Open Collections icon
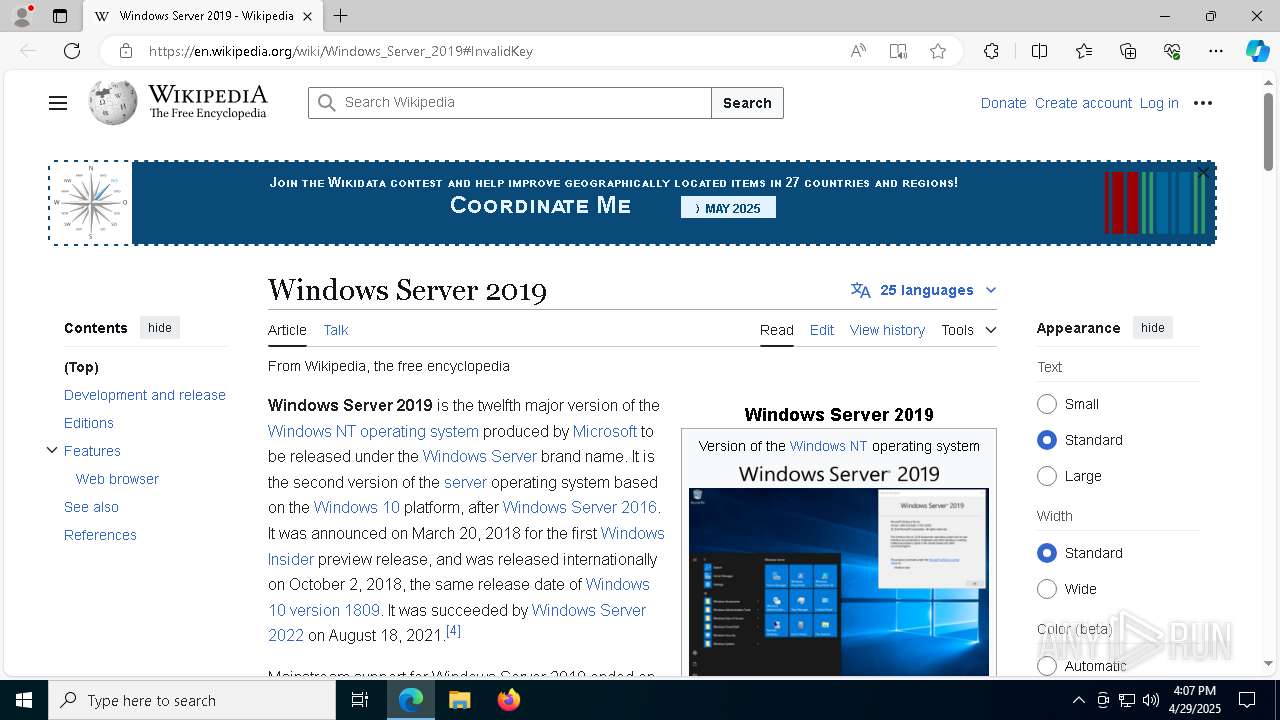Screen dimensions: 1280x720 pyautogui.click(x=1128, y=51)
